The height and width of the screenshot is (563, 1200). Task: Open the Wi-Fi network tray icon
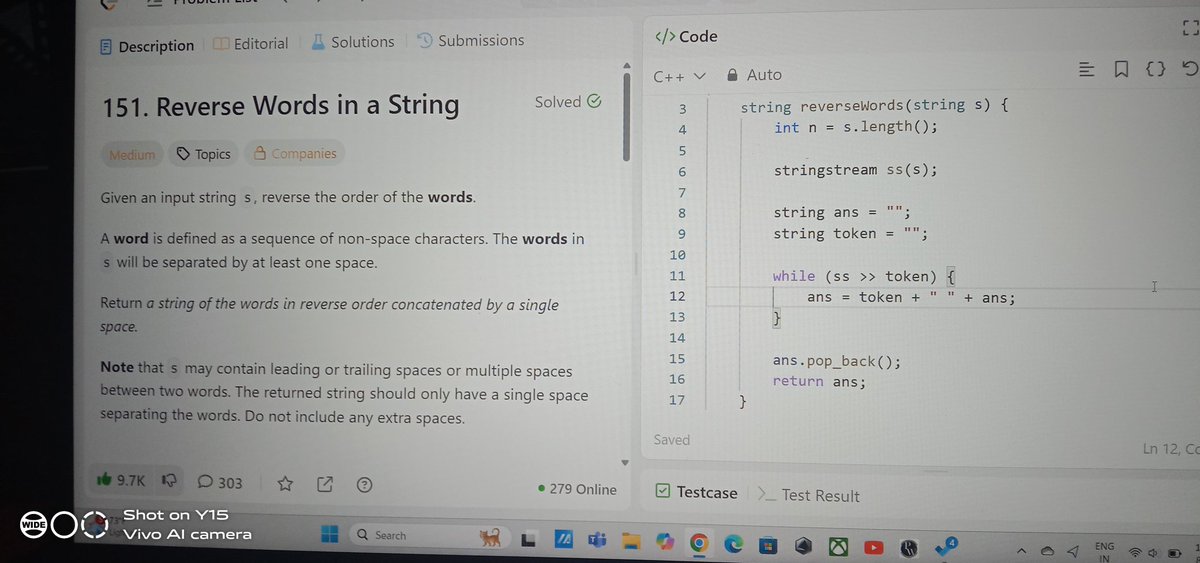(1135, 552)
